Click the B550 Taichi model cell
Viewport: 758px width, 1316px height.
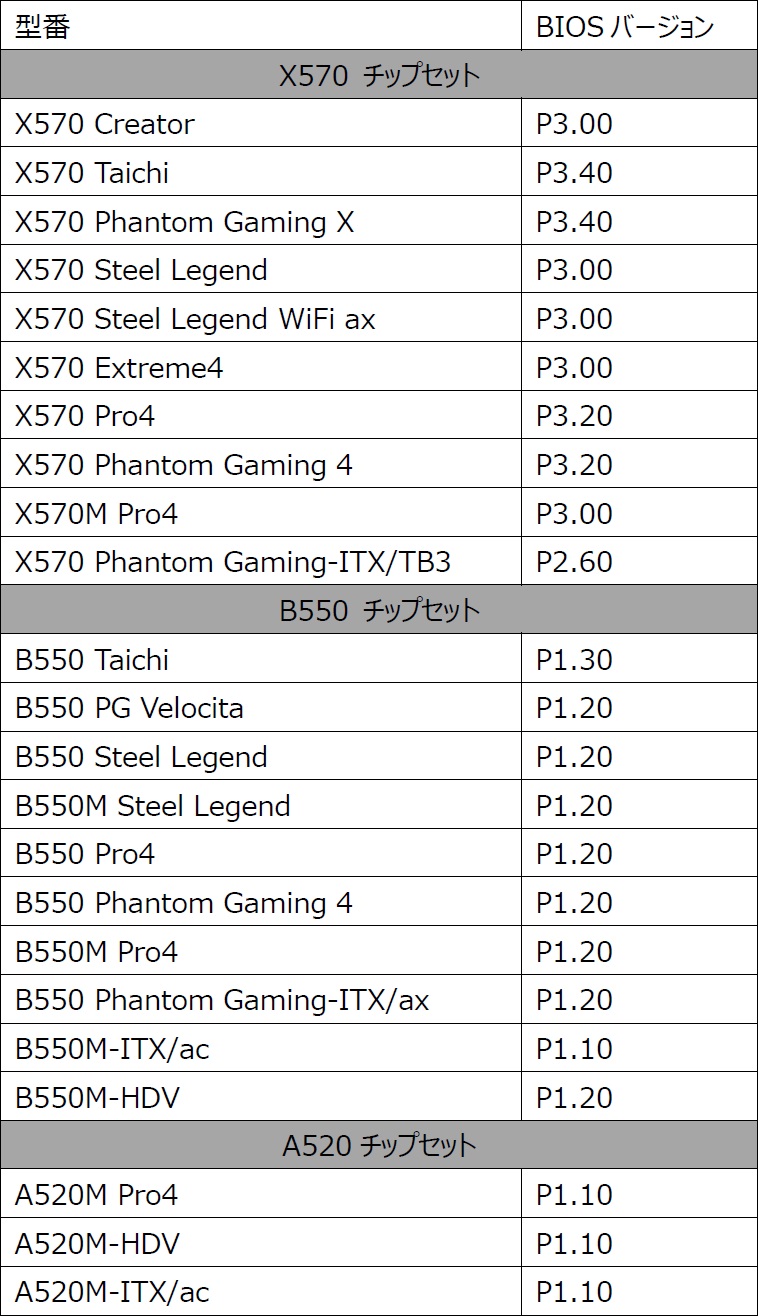click(91, 660)
